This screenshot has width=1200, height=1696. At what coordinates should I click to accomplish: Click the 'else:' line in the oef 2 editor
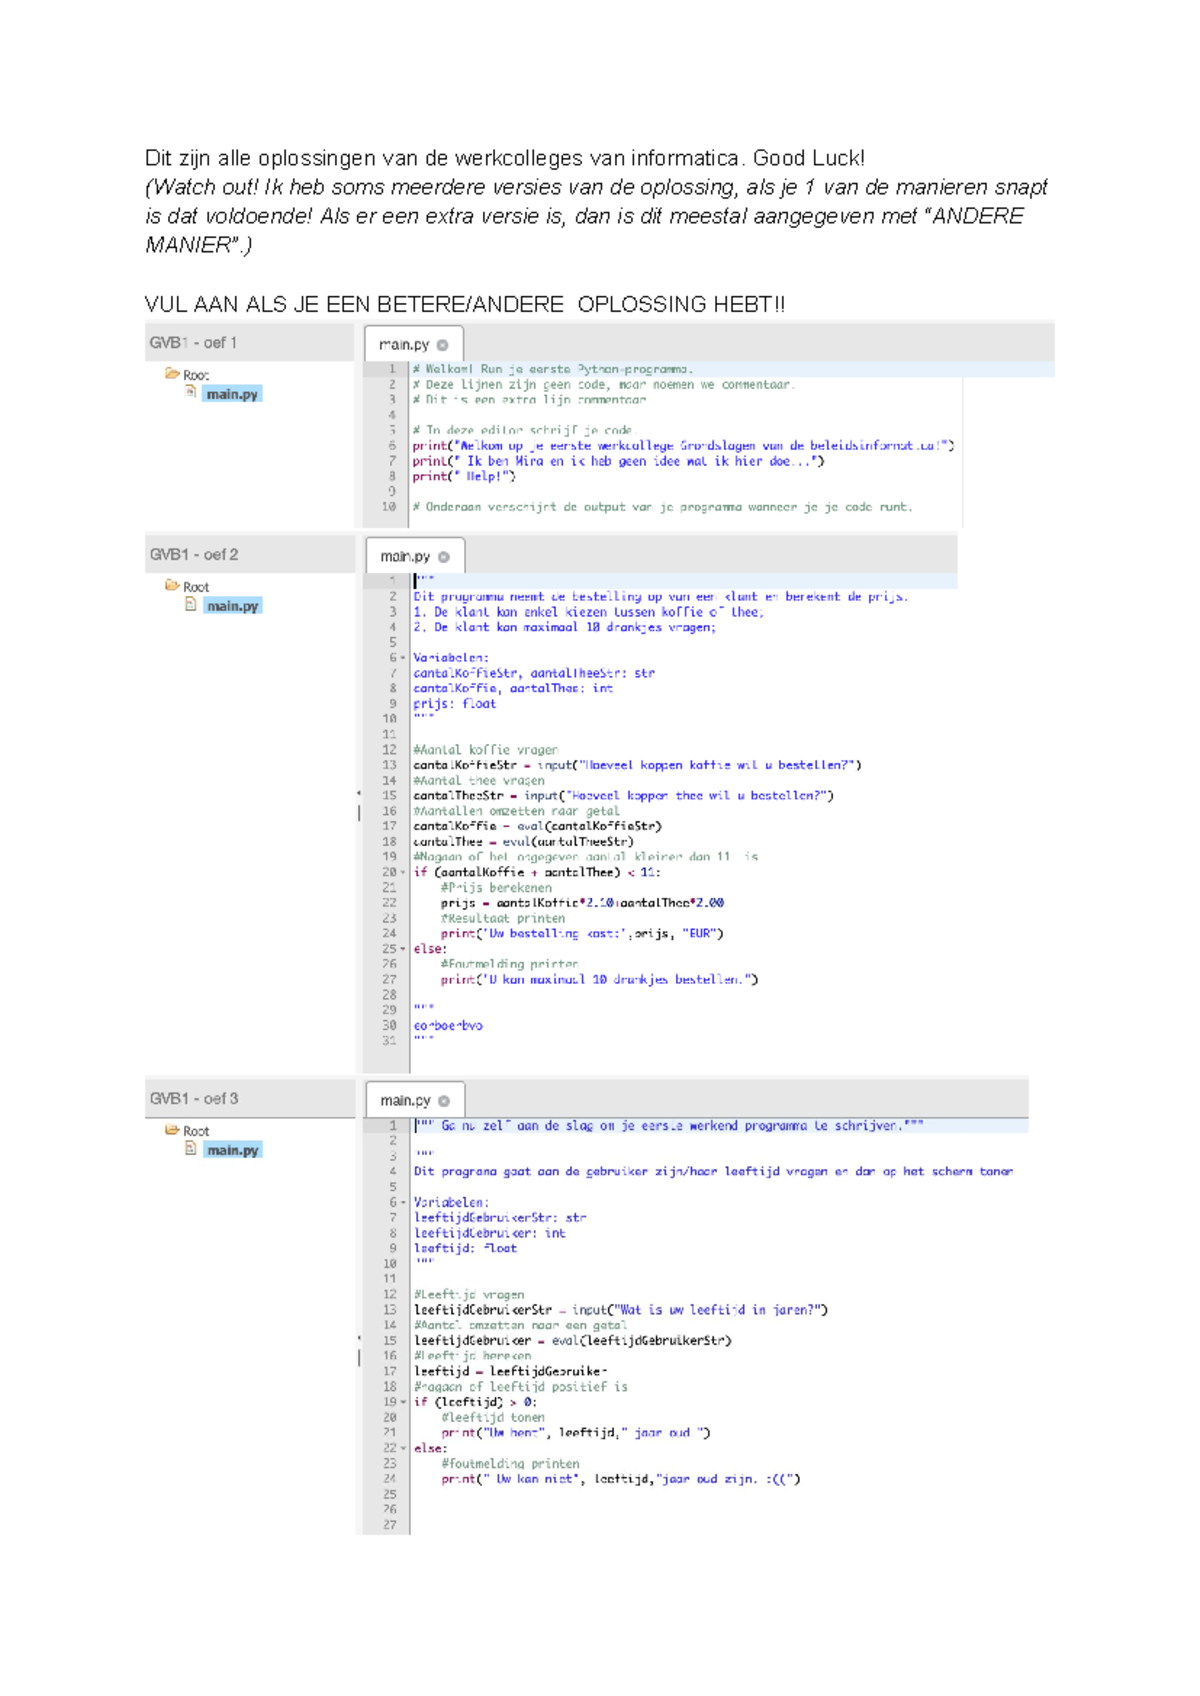[430, 949]
